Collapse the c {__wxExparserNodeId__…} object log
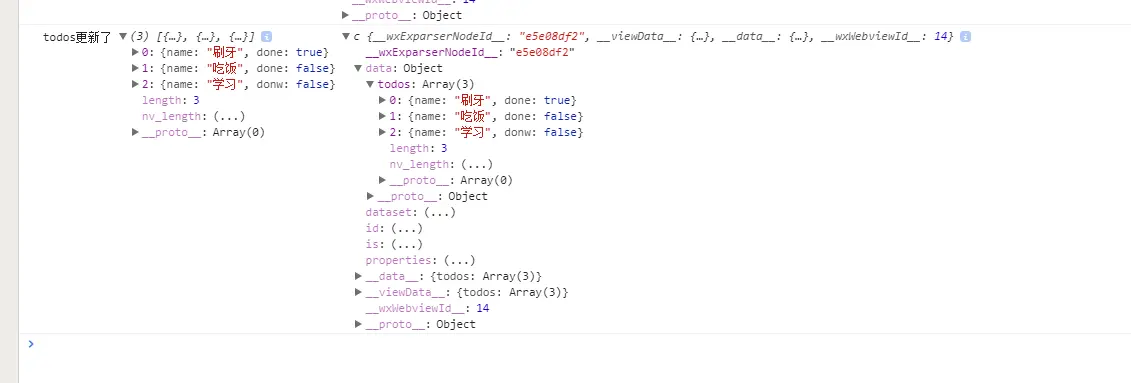Image resolution: width=1131 pixels, height=383 pixels. pyautogui.click(x=346, y=36)
